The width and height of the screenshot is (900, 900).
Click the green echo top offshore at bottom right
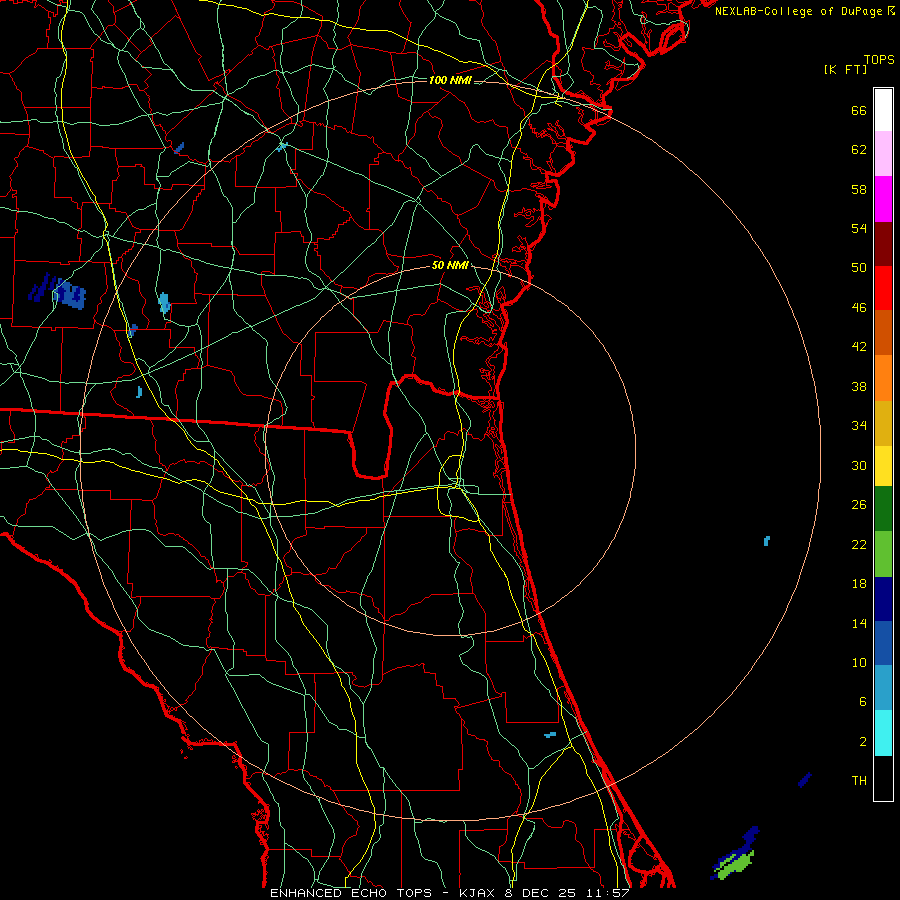pos(735,866)
